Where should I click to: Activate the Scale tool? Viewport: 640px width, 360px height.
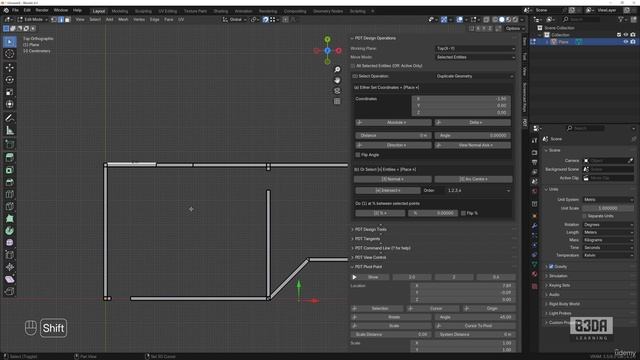tap(9, 92)
